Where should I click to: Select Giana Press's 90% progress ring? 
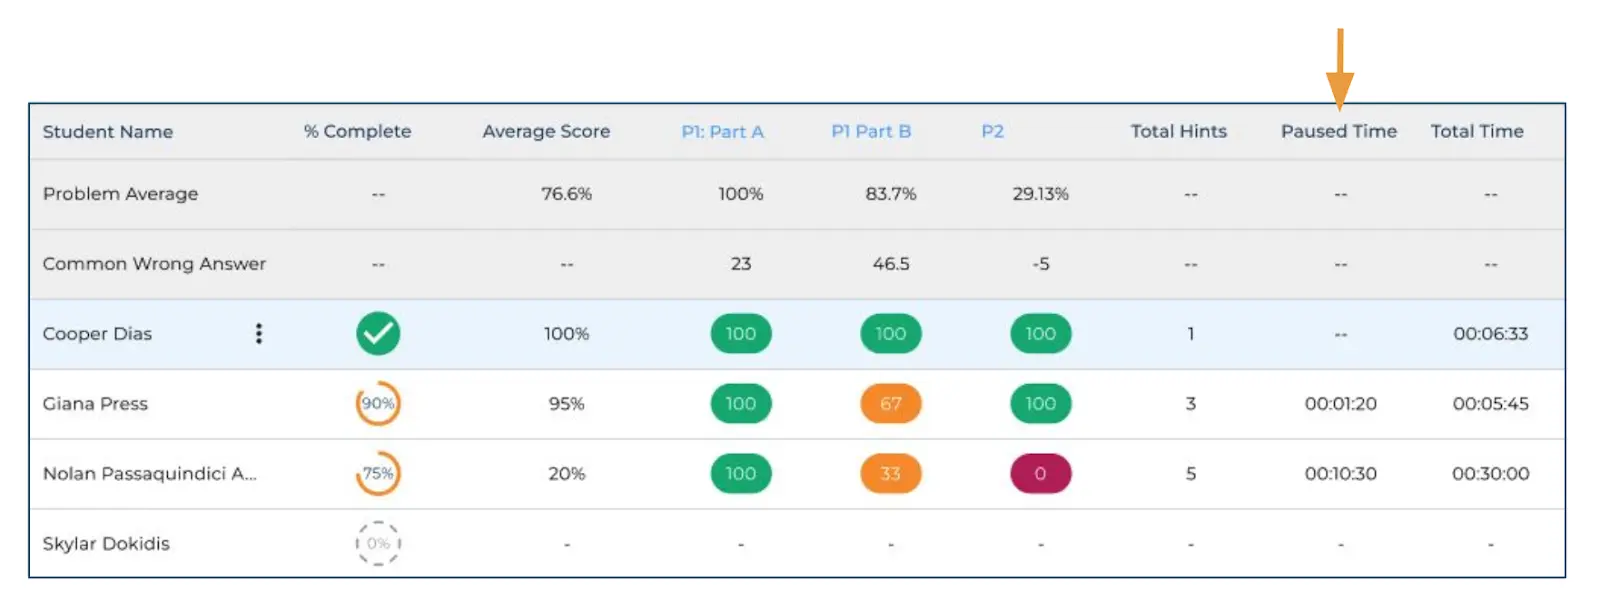(378, 403)
